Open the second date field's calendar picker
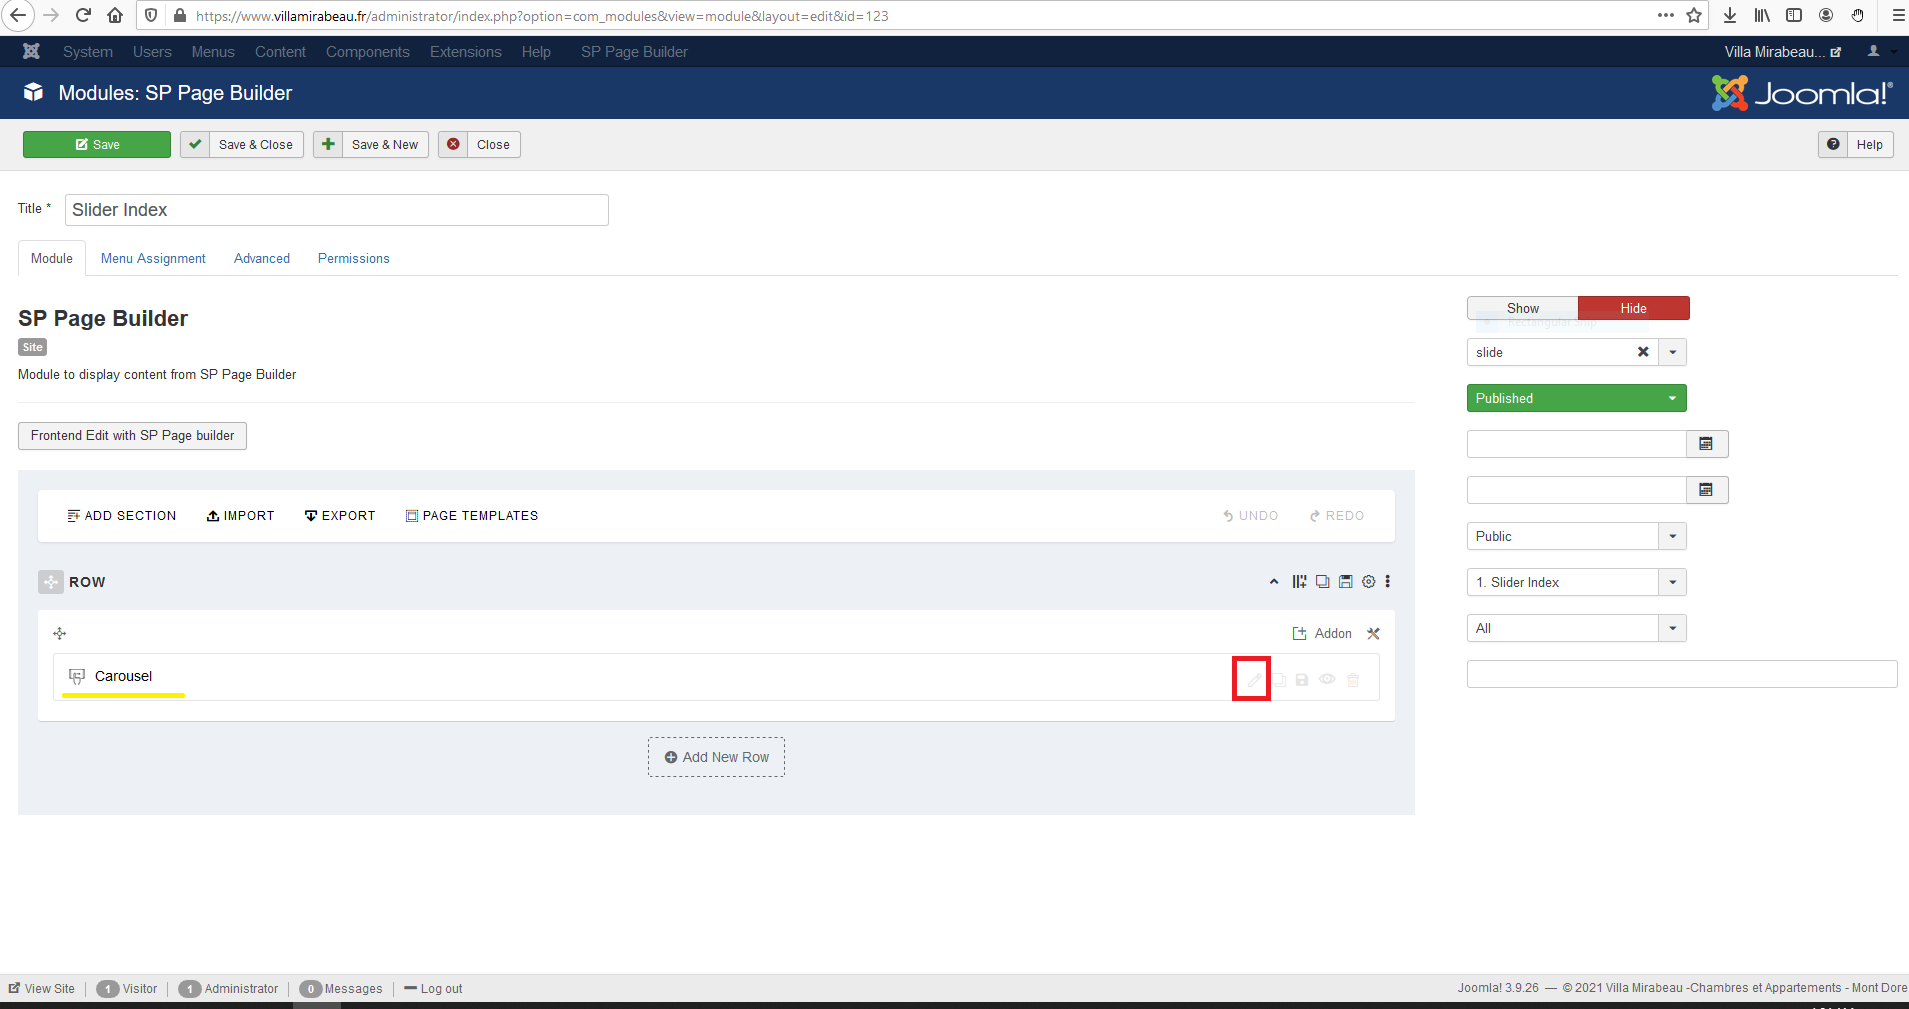The image size is (1909, 1009). click(1707, 490)
